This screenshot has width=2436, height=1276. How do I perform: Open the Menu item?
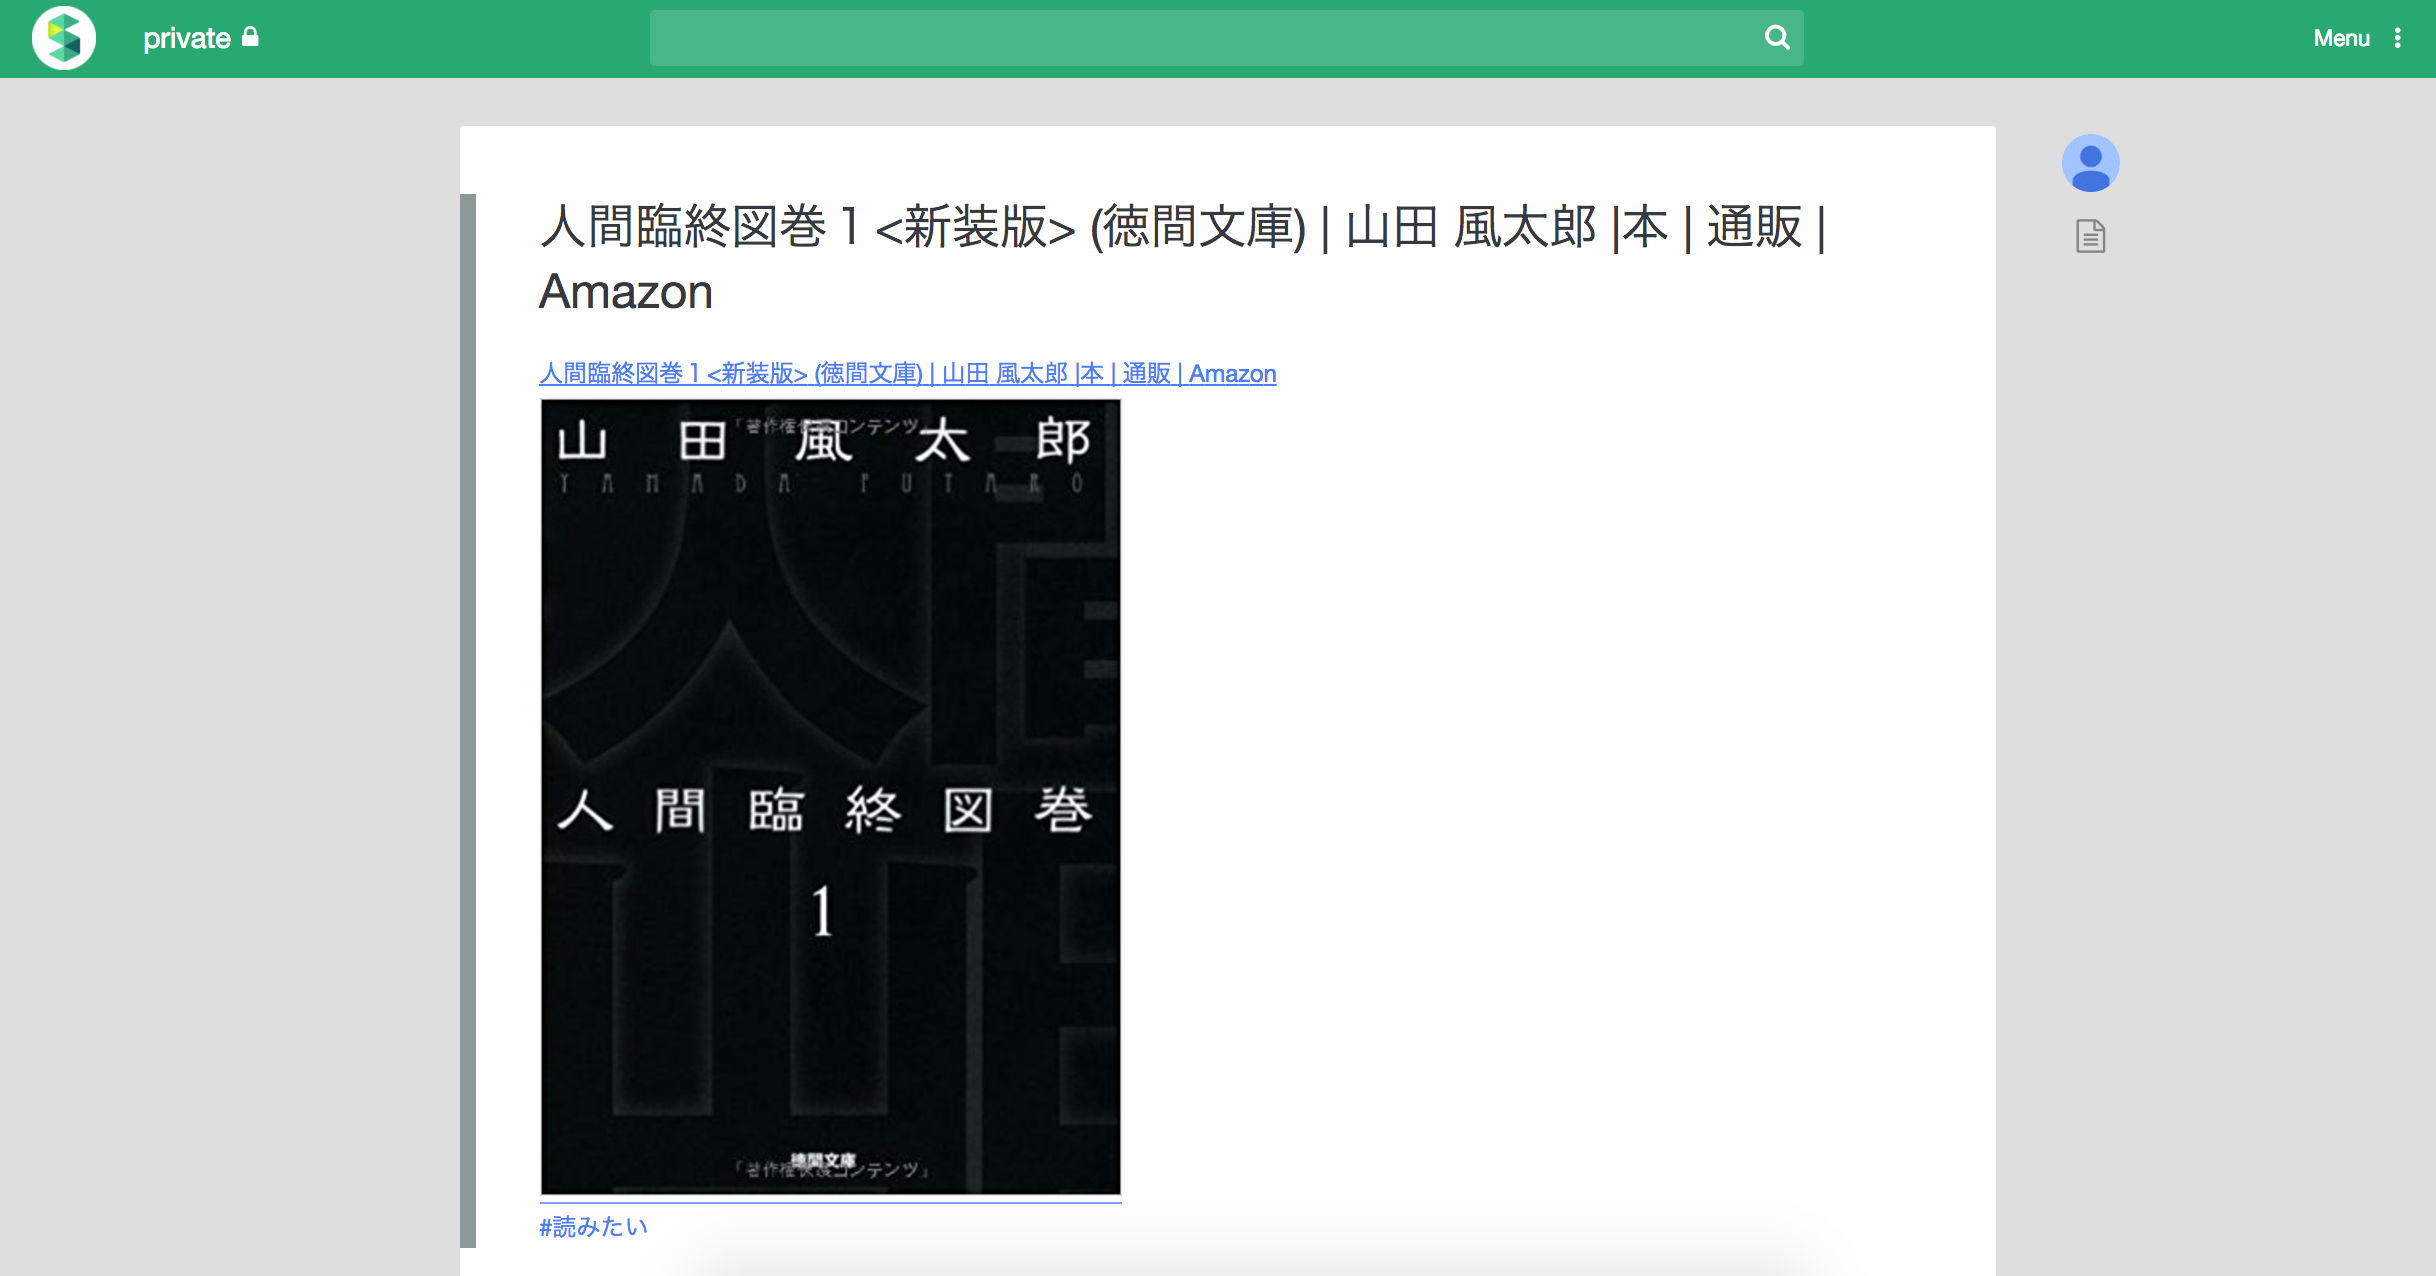click(x=2341, y=38)
